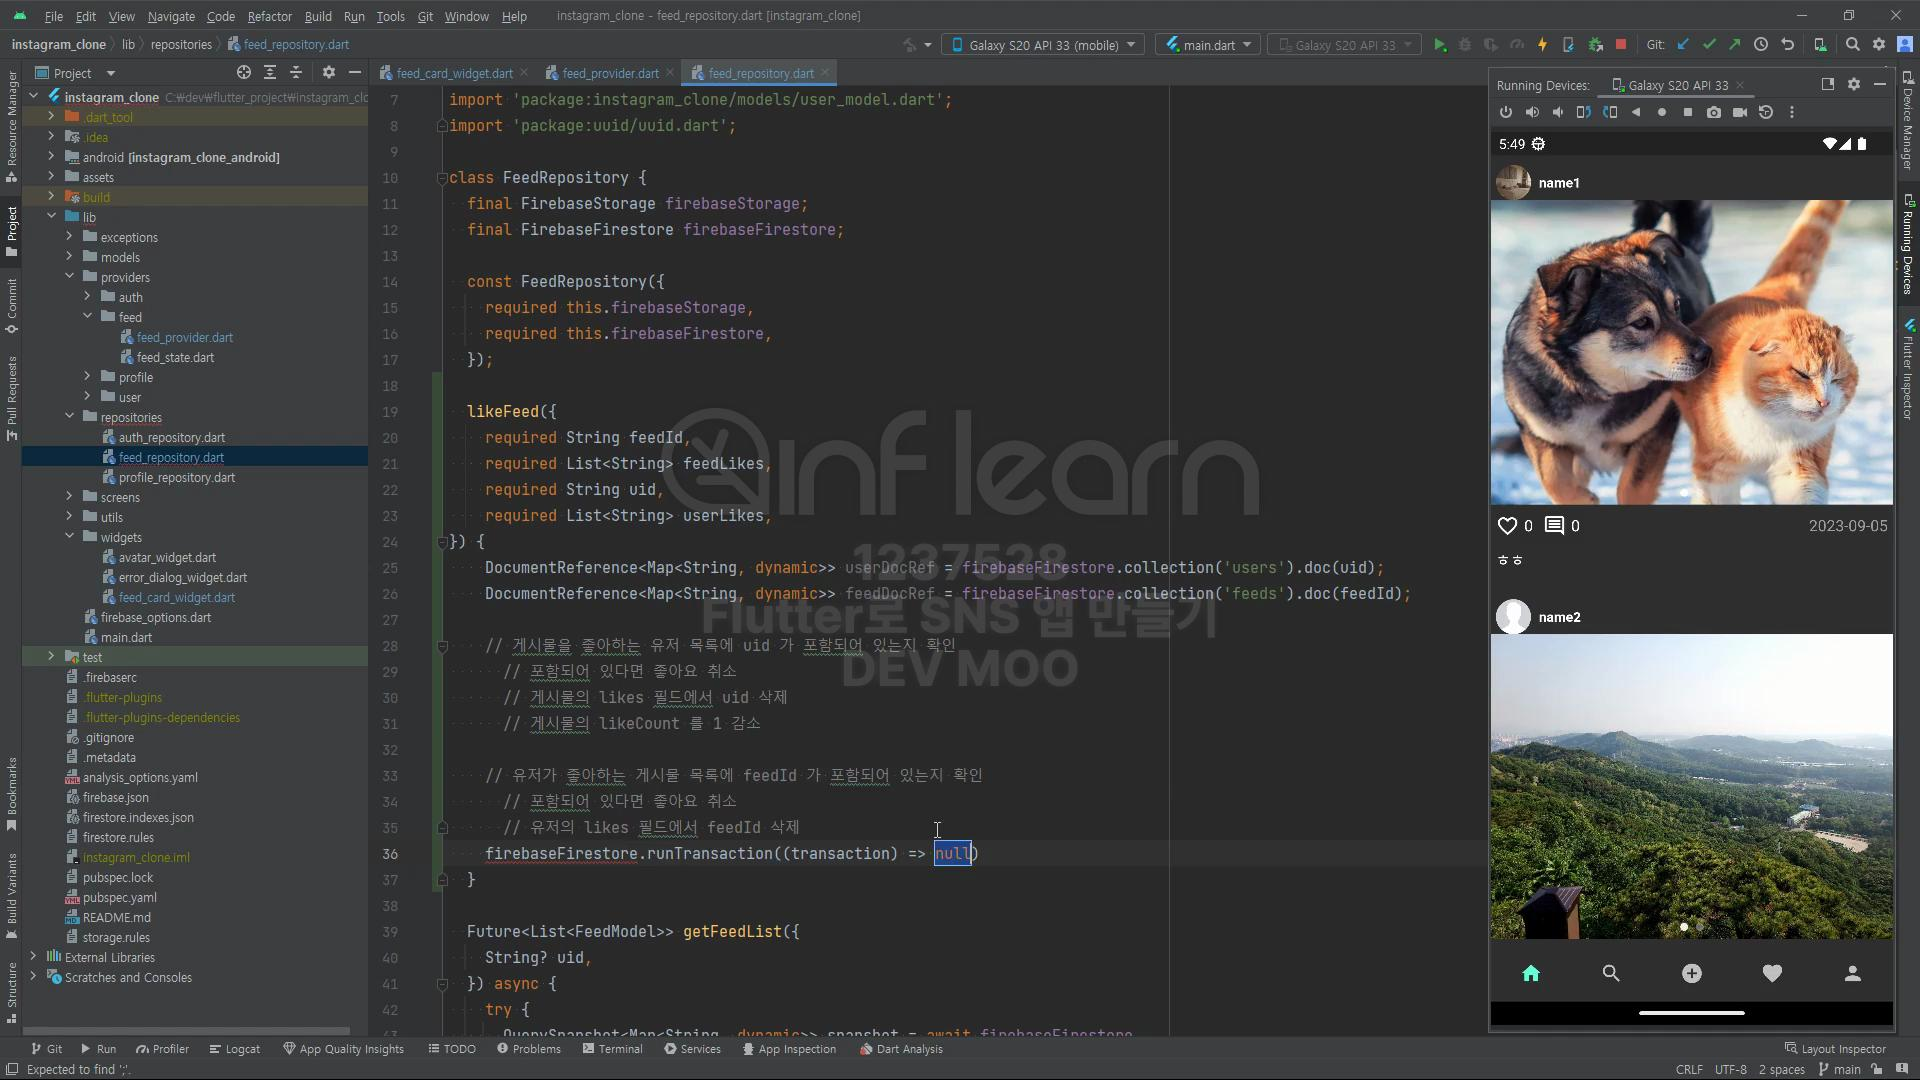Image resolution: width=1920 pixels, height=1080 pixels.
Task: Open Logcat tool window
Action: [x=234, y=1049]
